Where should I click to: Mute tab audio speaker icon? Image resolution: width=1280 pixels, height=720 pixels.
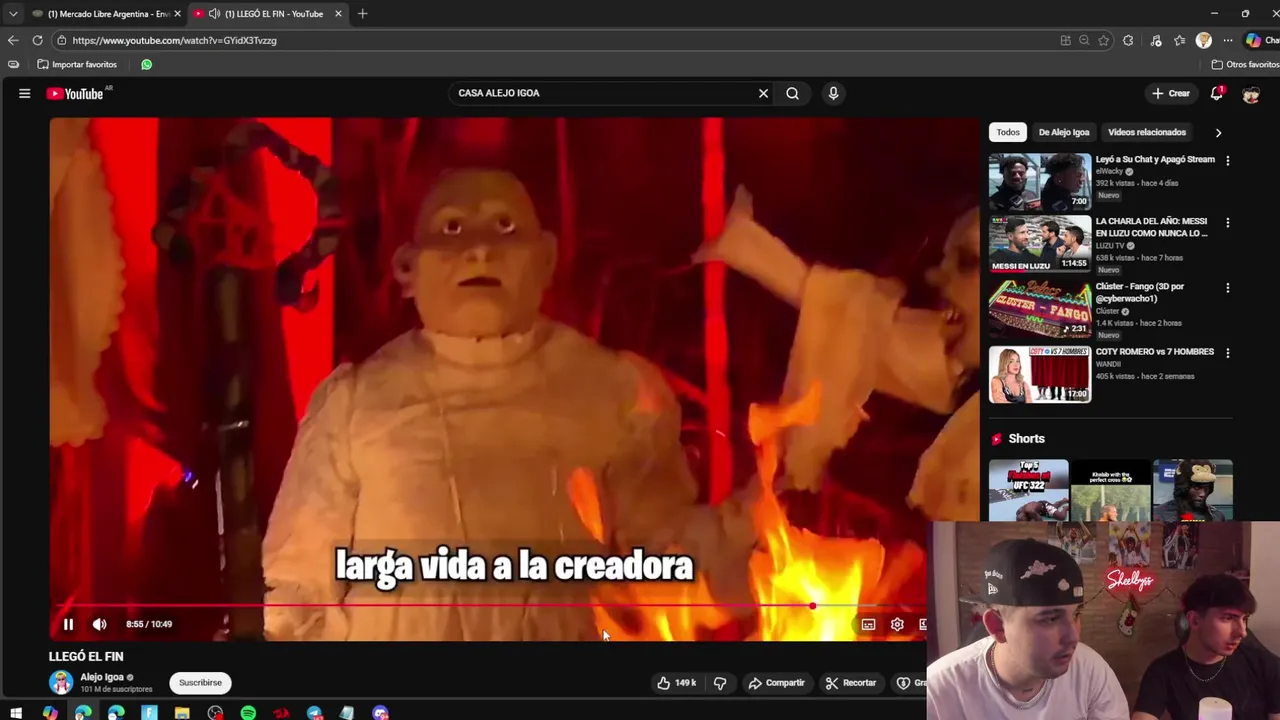tap(214, 14)
